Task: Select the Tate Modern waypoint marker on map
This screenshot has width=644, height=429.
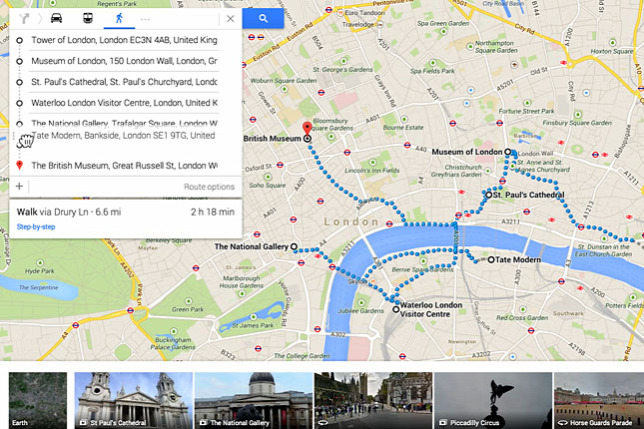Action: [x=491, y=259]
